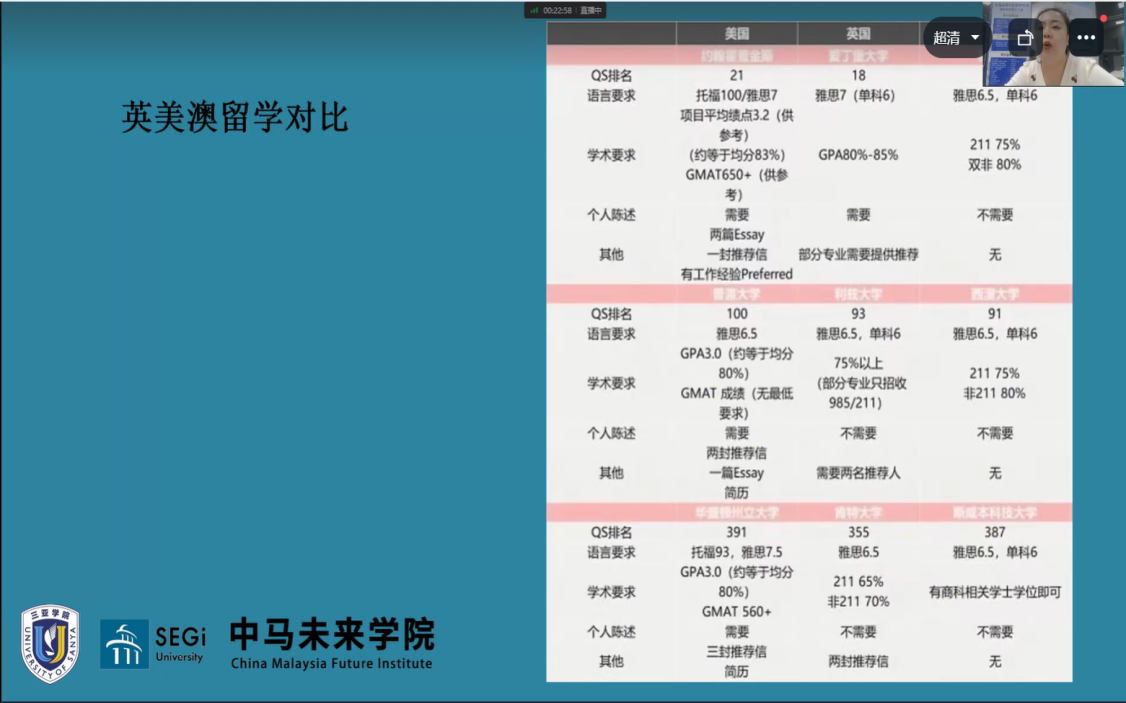Image resolution: width=1126 pixels, height=703 pixels.
Task: Click the dropdown arrow beside 超清
Action: tap(975, 38)
